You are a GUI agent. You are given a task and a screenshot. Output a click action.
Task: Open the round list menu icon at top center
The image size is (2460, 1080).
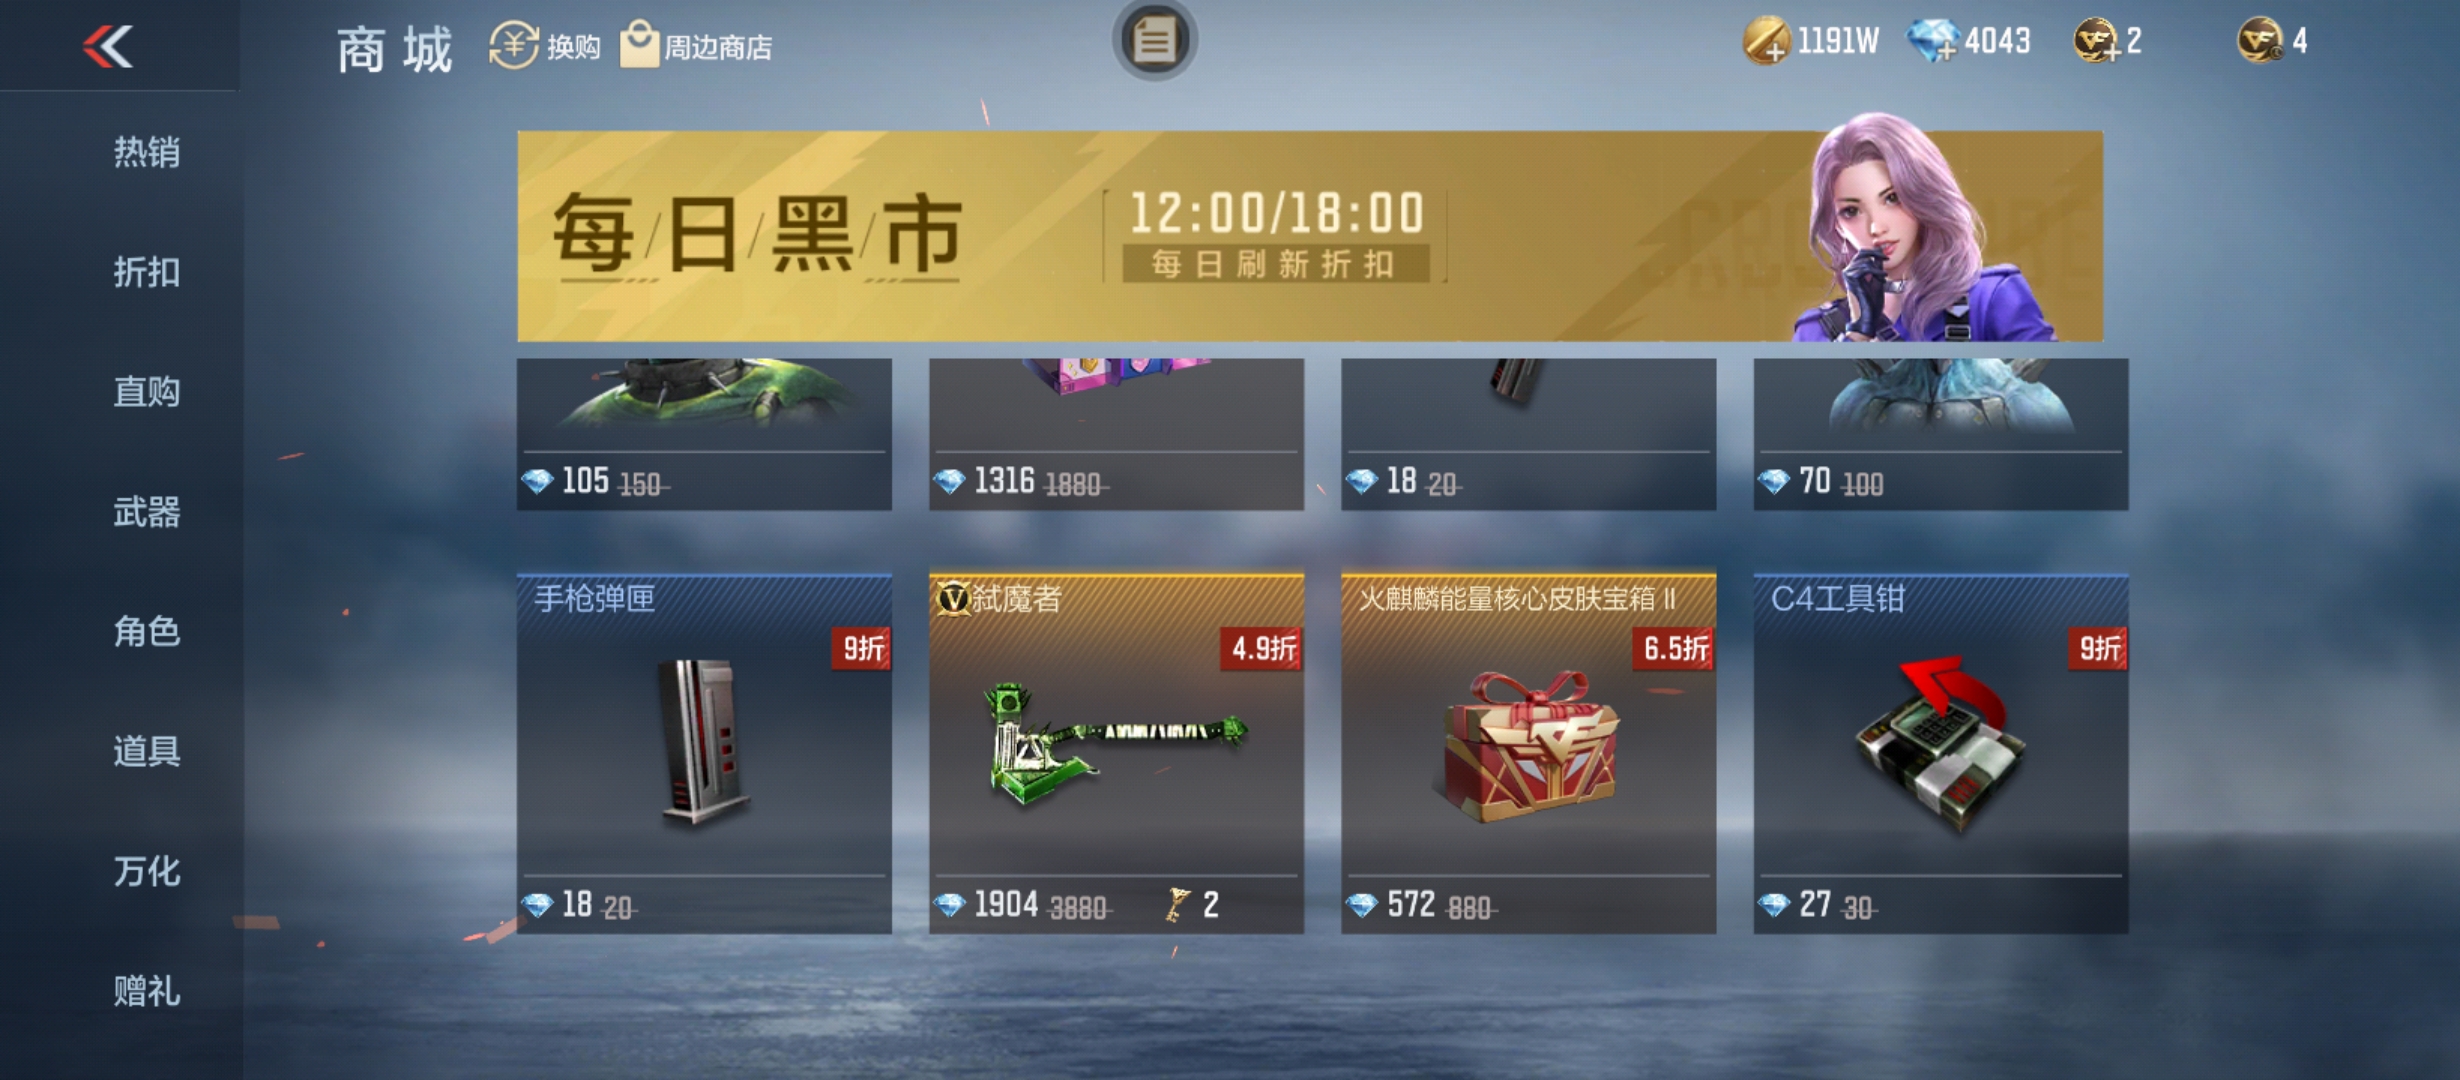tap(1154, 41)
